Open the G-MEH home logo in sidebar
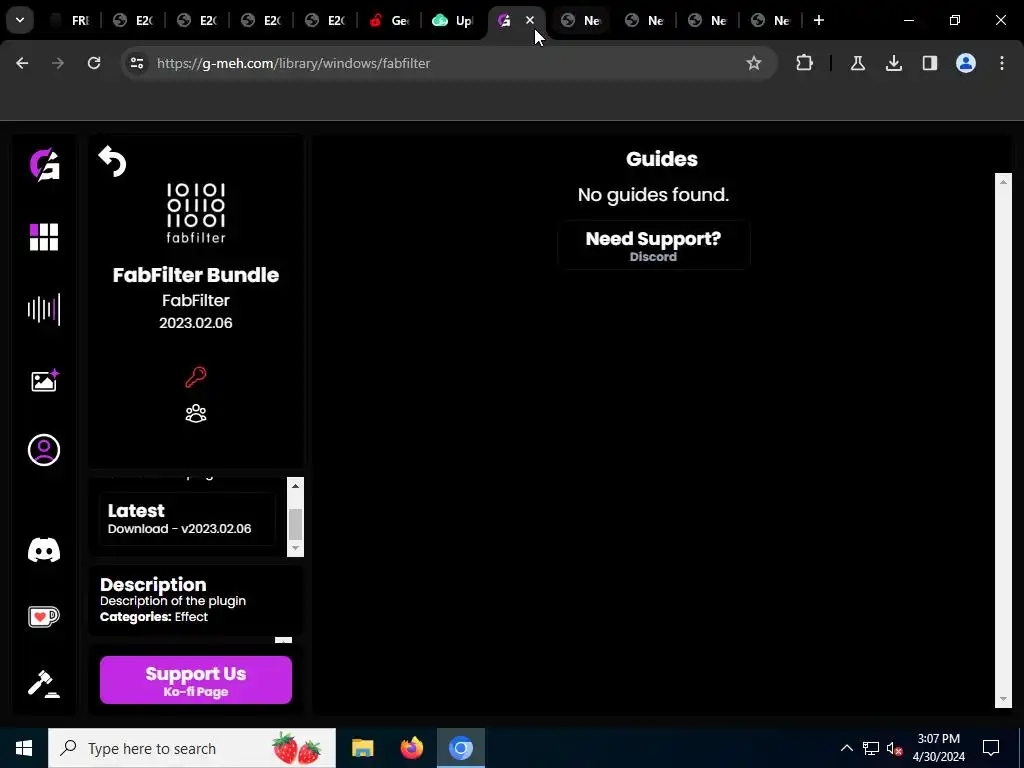1024x768 pixels. coord(44,165)
